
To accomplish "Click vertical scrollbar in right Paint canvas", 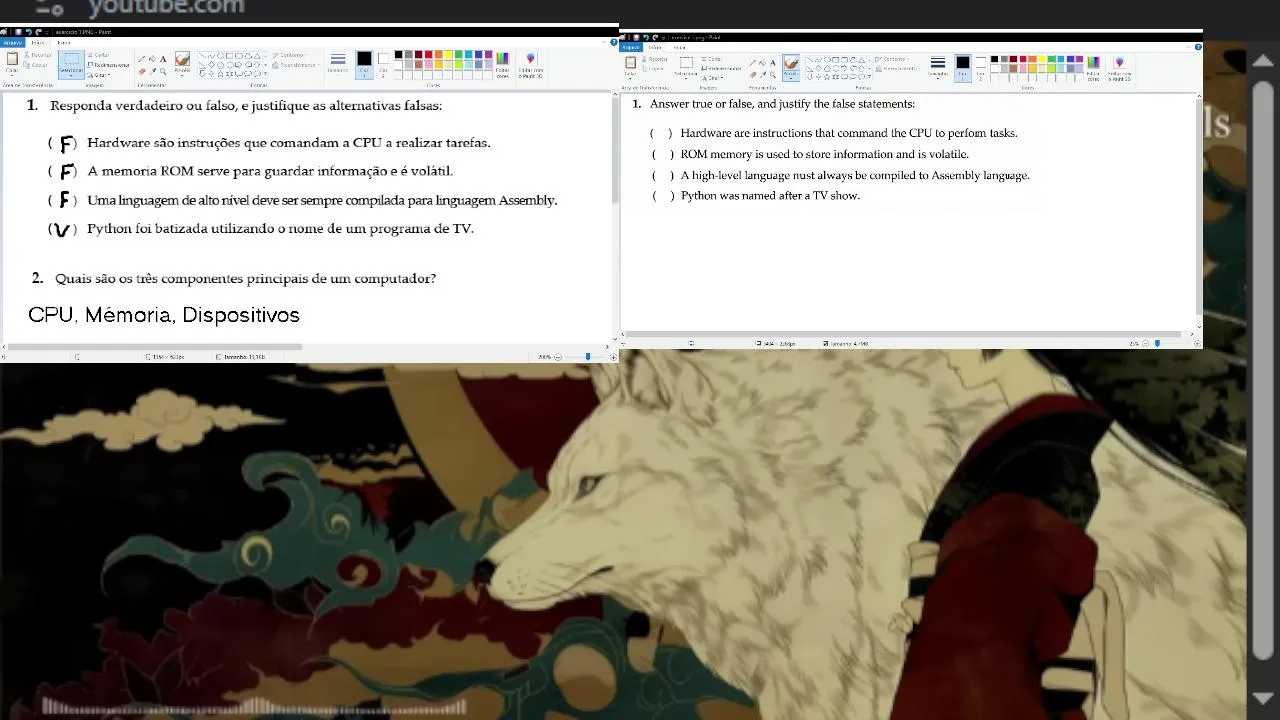I will tap(1199, 205).
